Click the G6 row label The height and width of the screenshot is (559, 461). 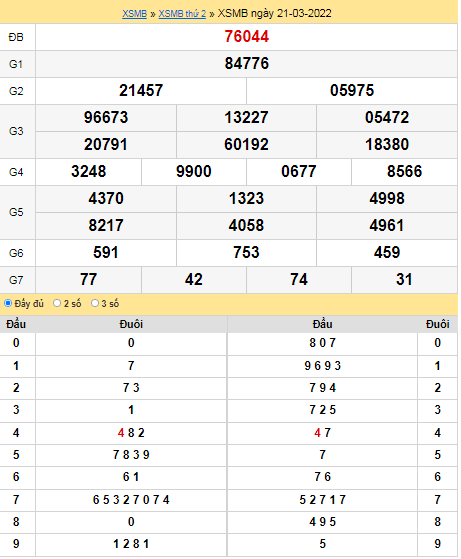pos(16,253)
